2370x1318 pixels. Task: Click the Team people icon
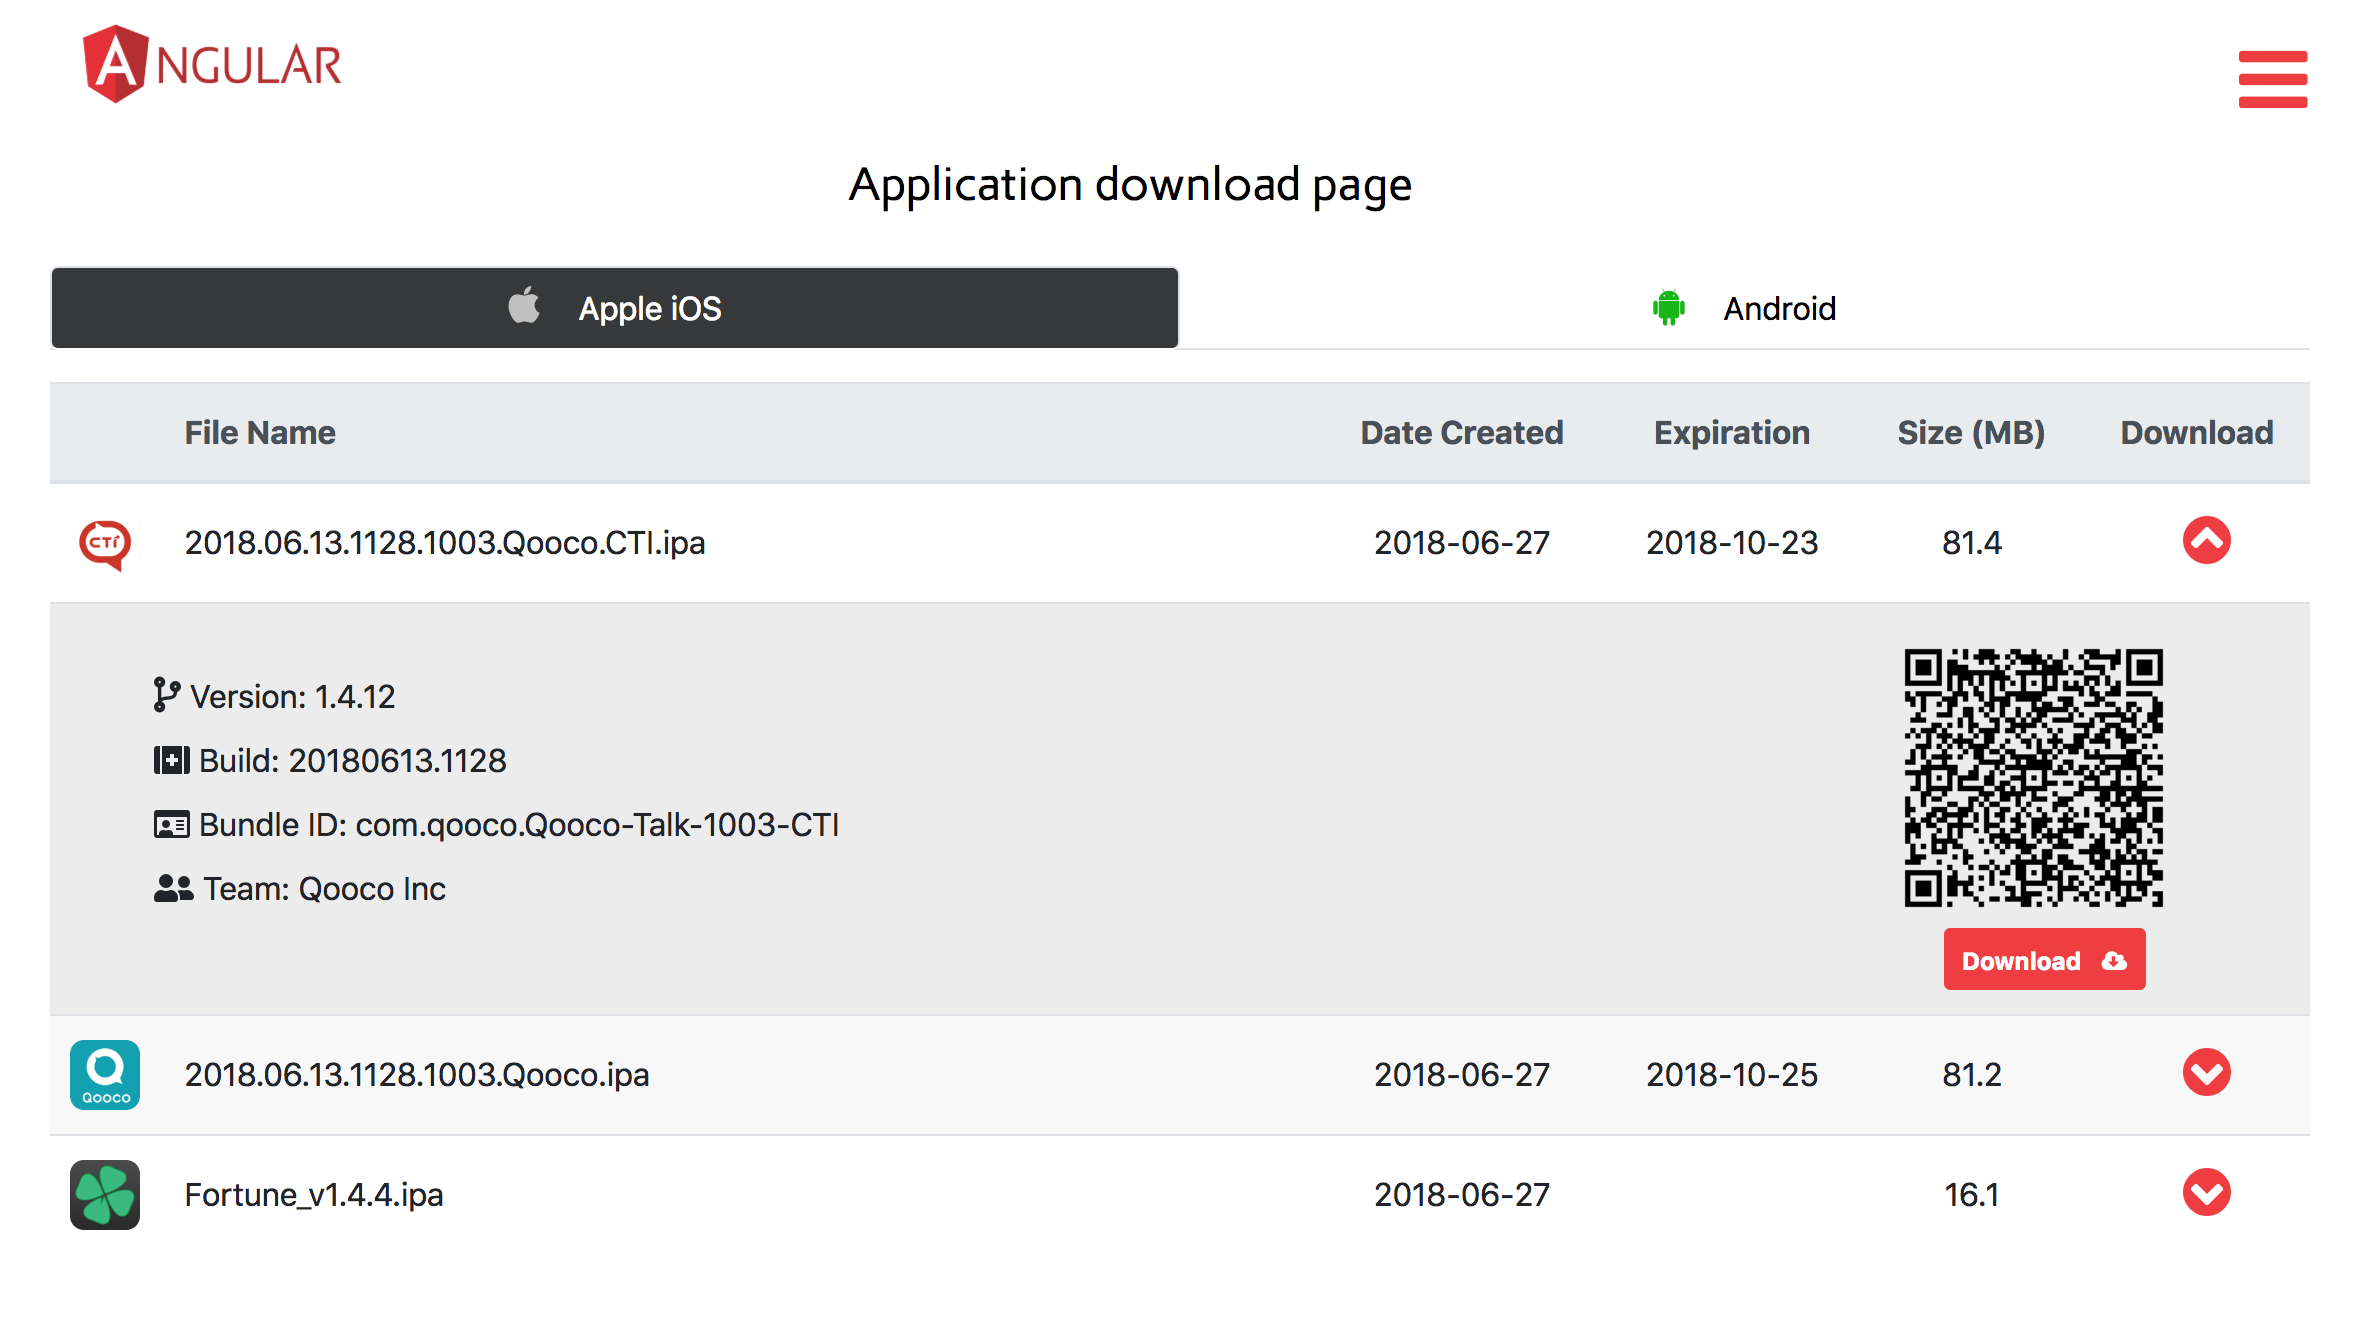pos(173,888)
